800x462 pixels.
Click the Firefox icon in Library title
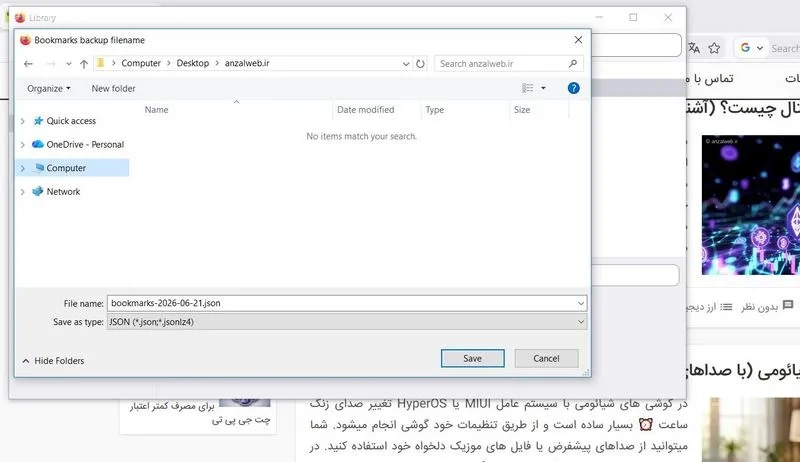pyautogui.click(x=20, y=18)
